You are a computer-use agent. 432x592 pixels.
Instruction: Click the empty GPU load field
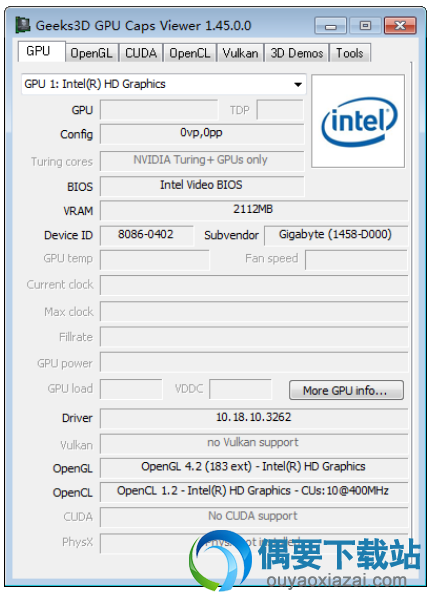point(131,389)
